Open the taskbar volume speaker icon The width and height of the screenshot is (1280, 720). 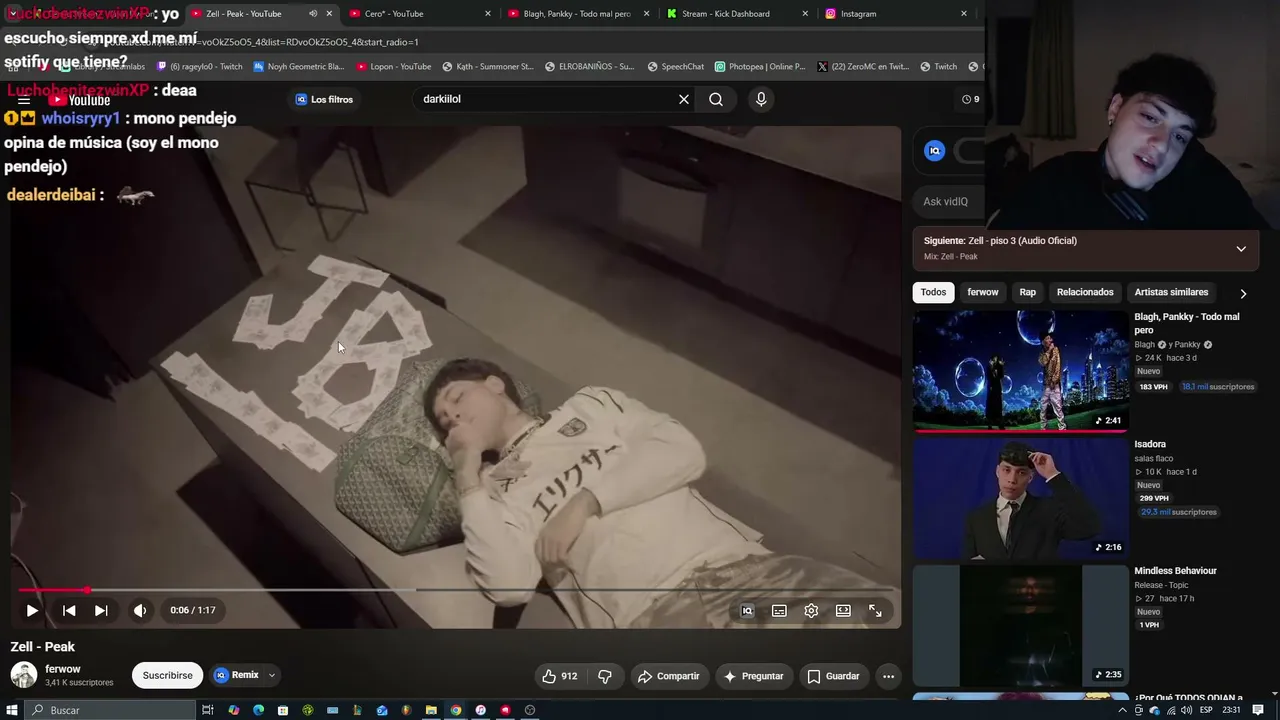[1186, 710]
